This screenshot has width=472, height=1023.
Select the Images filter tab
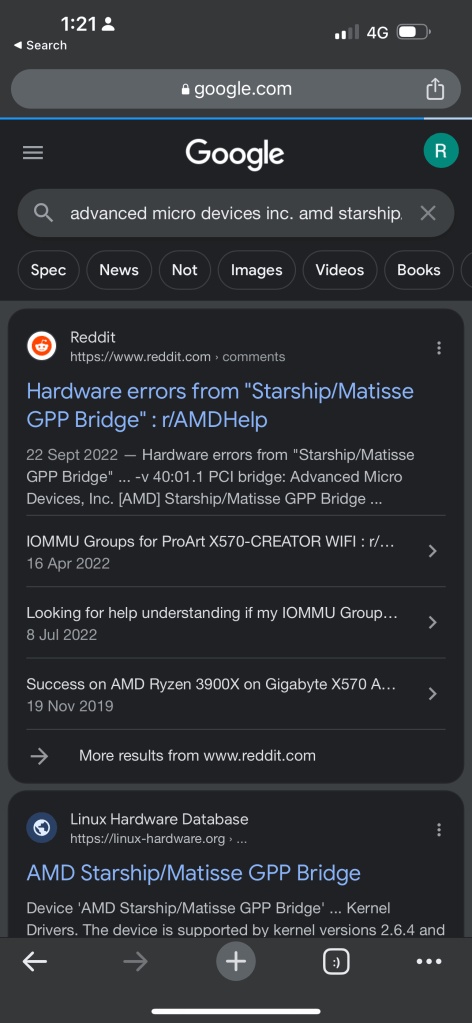[257, 270]
